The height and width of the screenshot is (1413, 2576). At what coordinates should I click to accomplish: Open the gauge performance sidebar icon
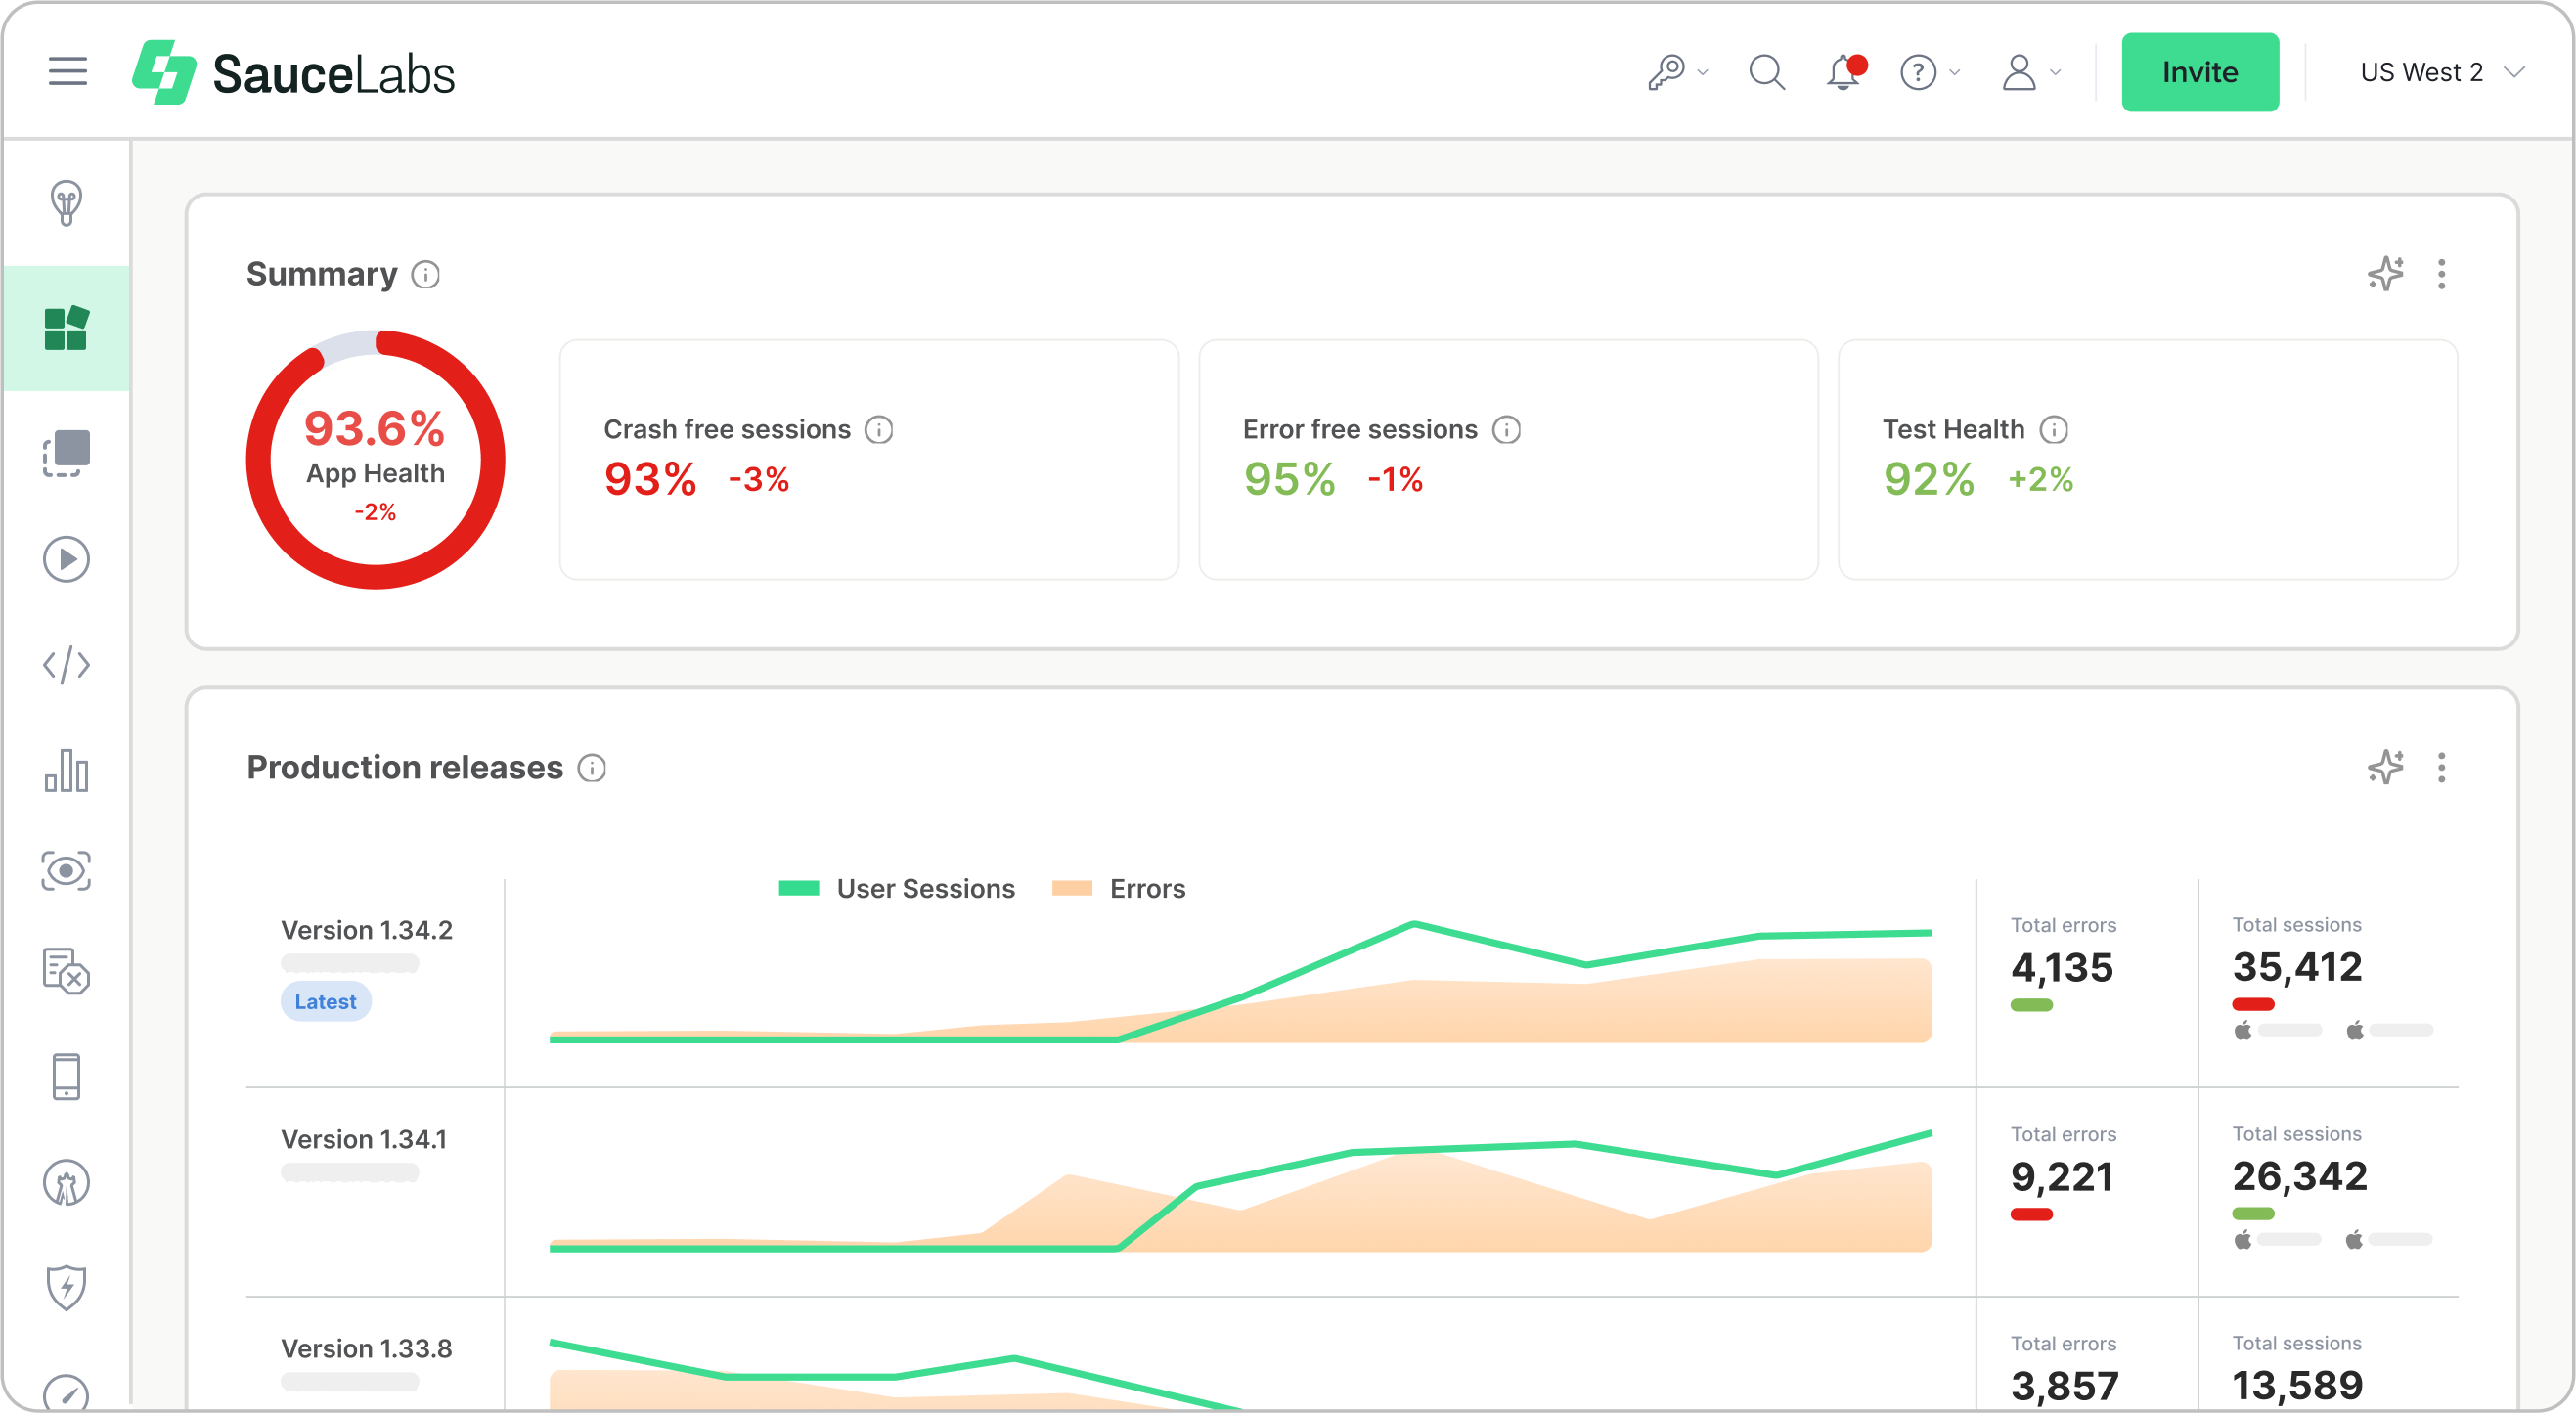coord(66,1392)
